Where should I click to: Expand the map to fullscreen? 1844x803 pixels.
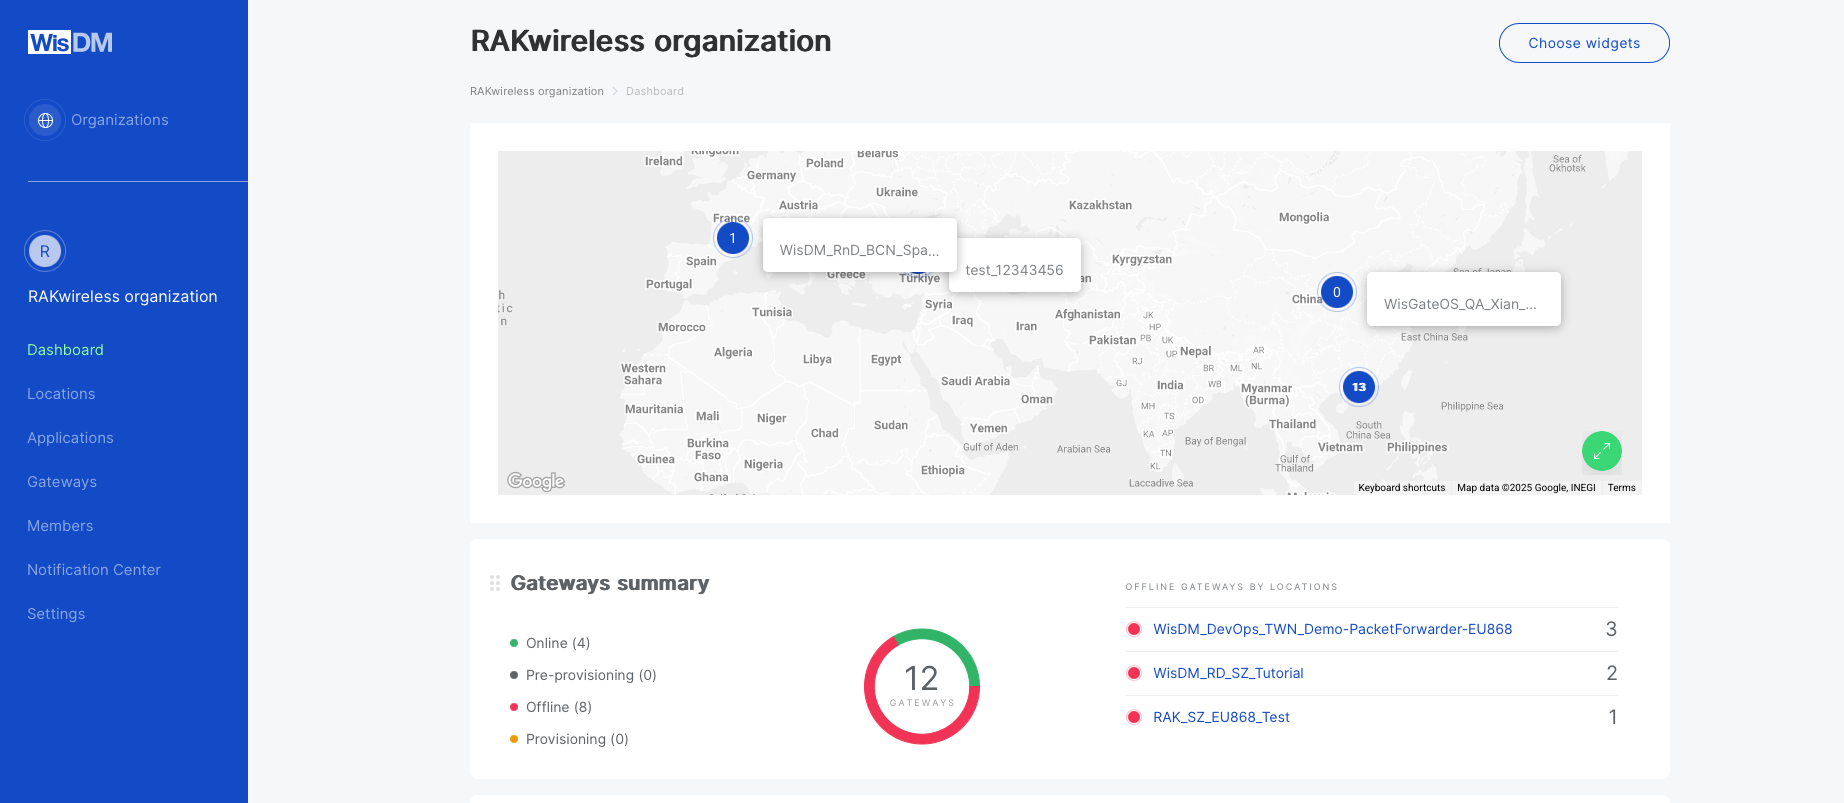[1601, 451]
